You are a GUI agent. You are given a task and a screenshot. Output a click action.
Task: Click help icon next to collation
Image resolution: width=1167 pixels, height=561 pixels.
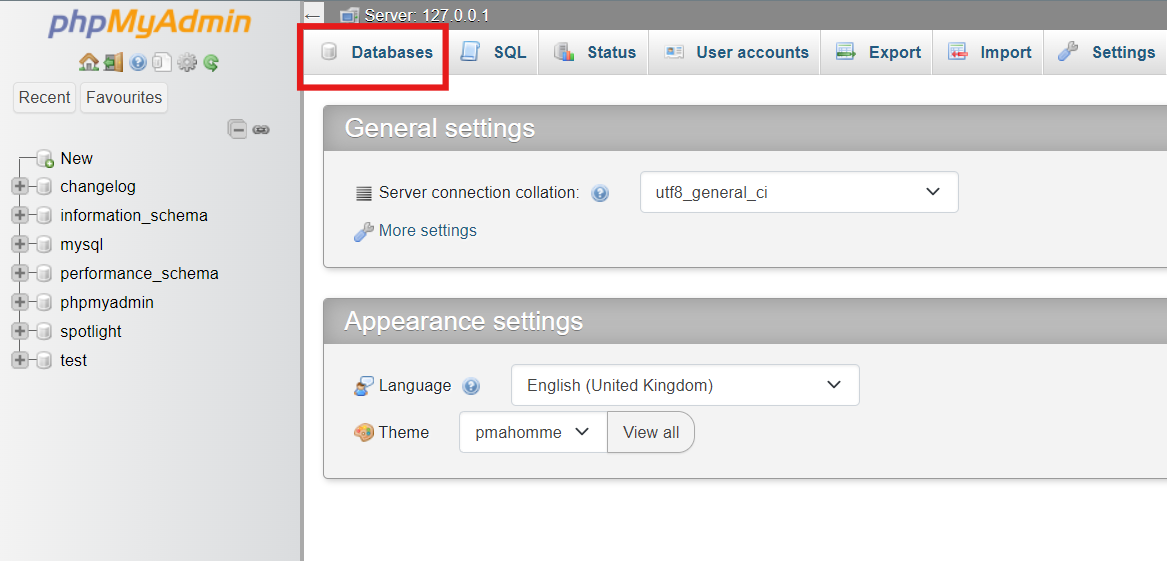pyautogui.click(x=600, y=193)
